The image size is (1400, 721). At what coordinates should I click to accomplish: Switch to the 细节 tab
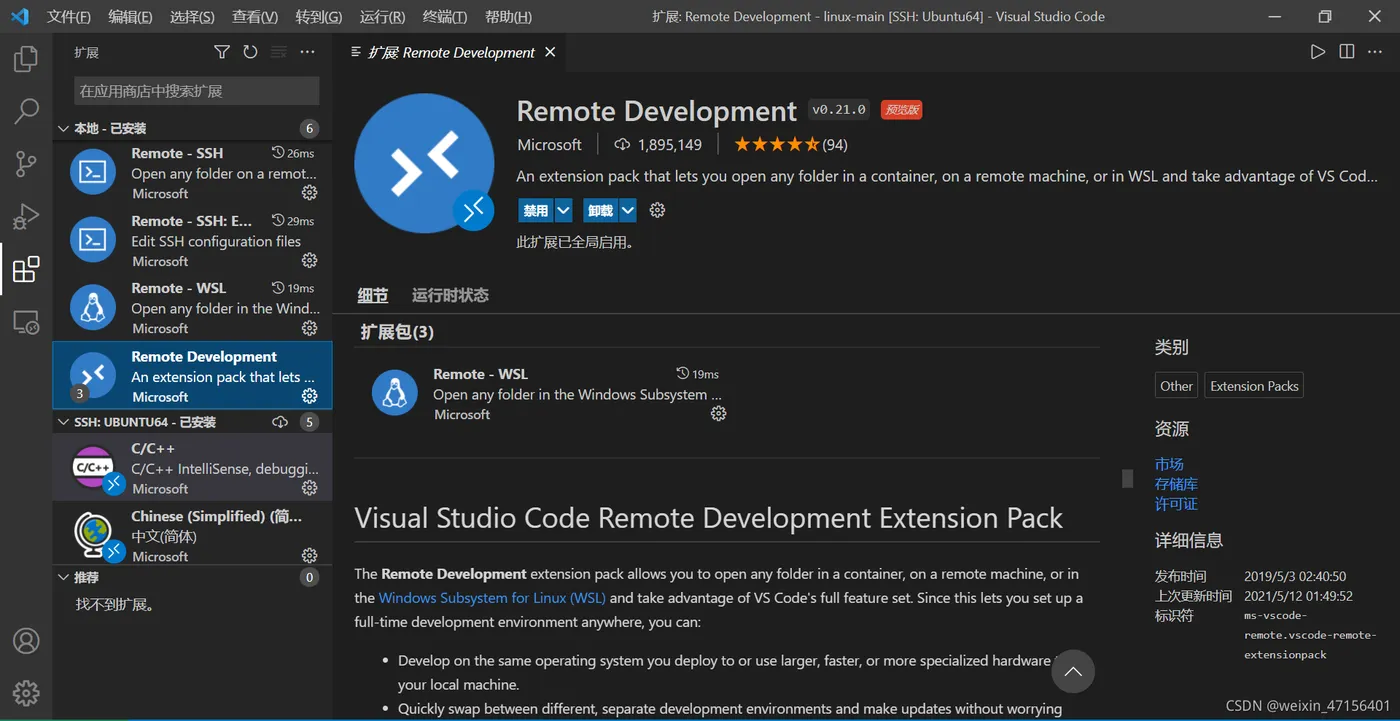click(x=373, y=295)
